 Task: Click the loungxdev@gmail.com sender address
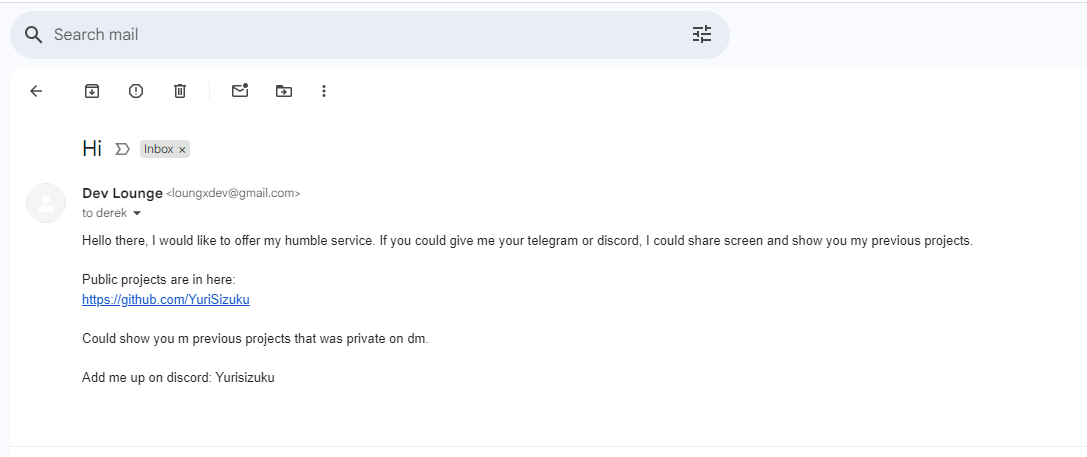pos(233,193)
